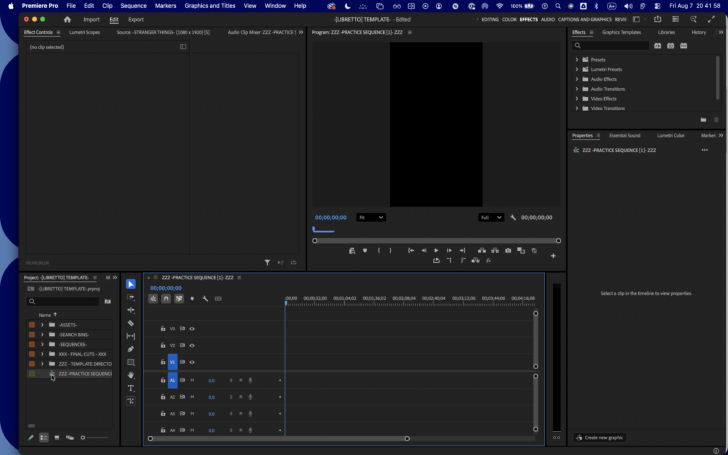
Task: Expand the -ASSETS- bin
Action: click(42, 325)
